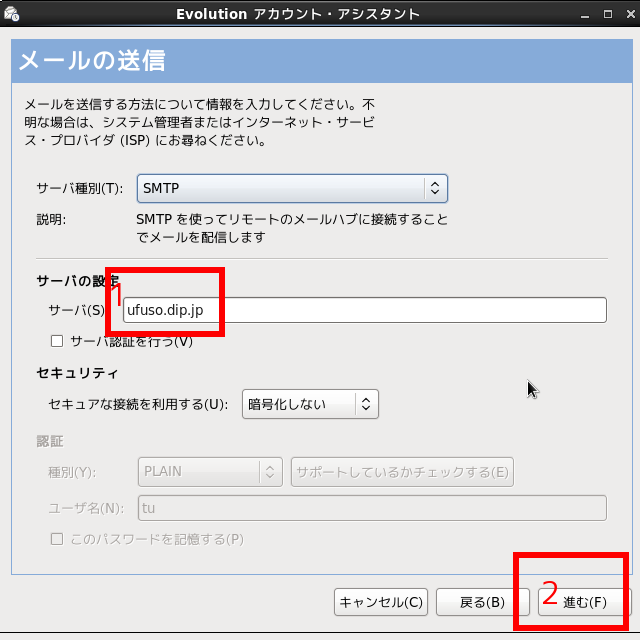Click the メールの送信 page header
The width and height of the screenshot is (640, 640).
[92, 62]
